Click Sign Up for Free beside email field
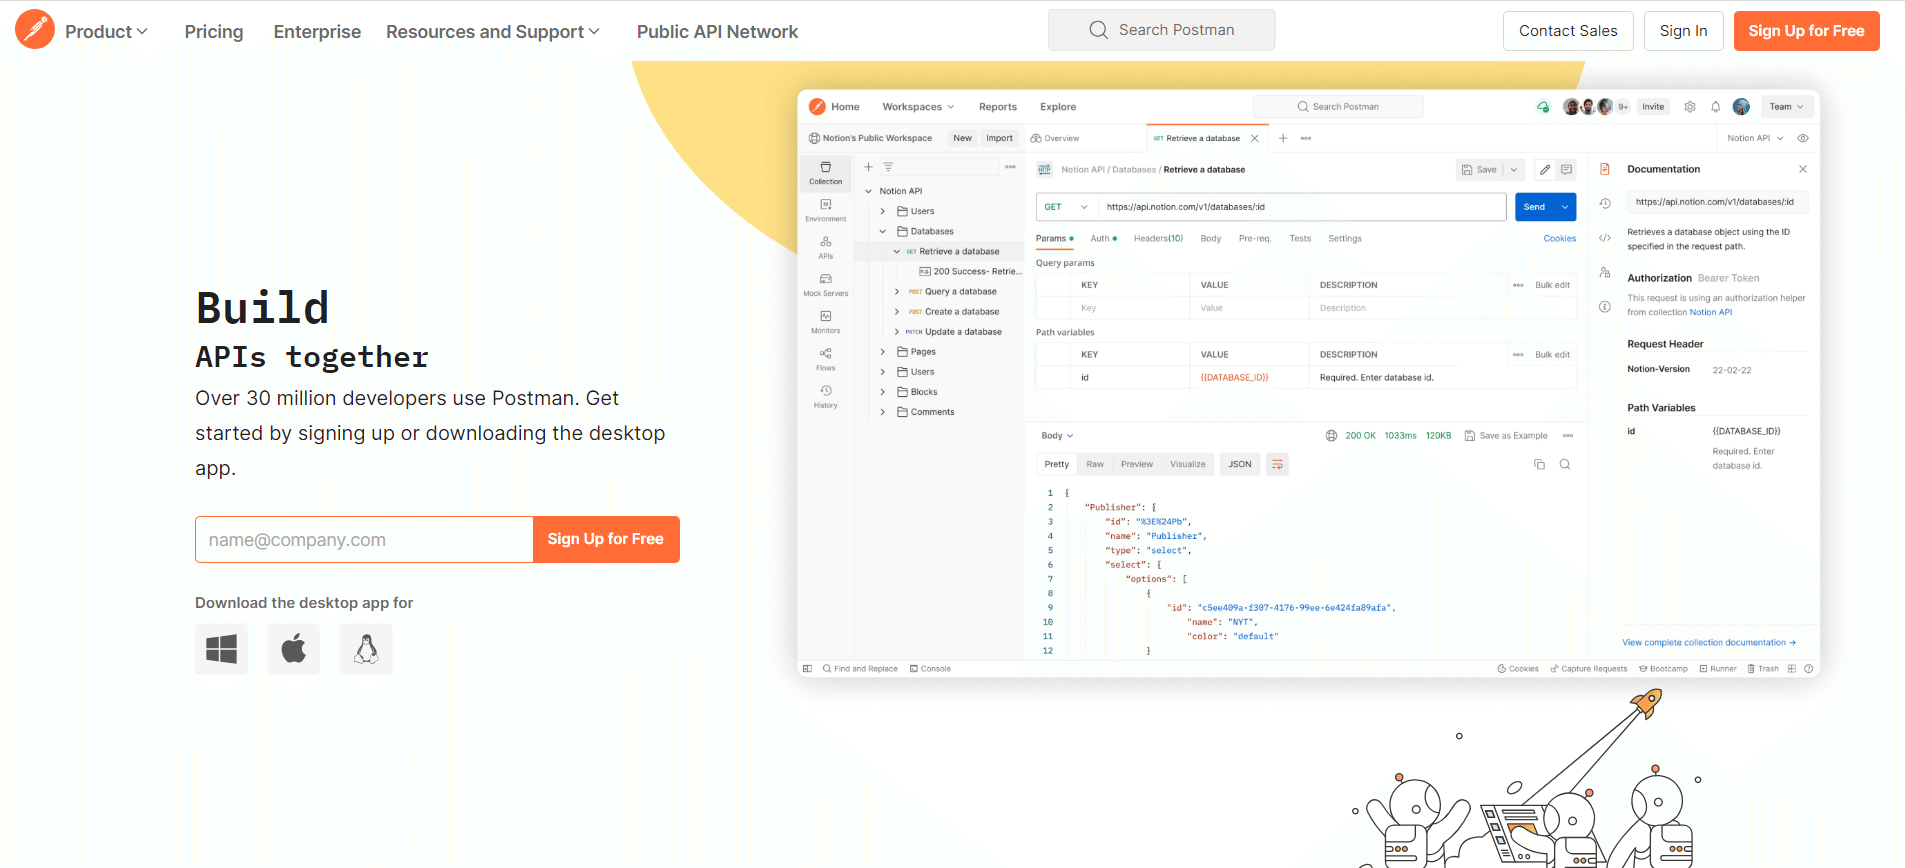Image resolution: width=1905 pixels, height=868 pixels. point(606,539)
